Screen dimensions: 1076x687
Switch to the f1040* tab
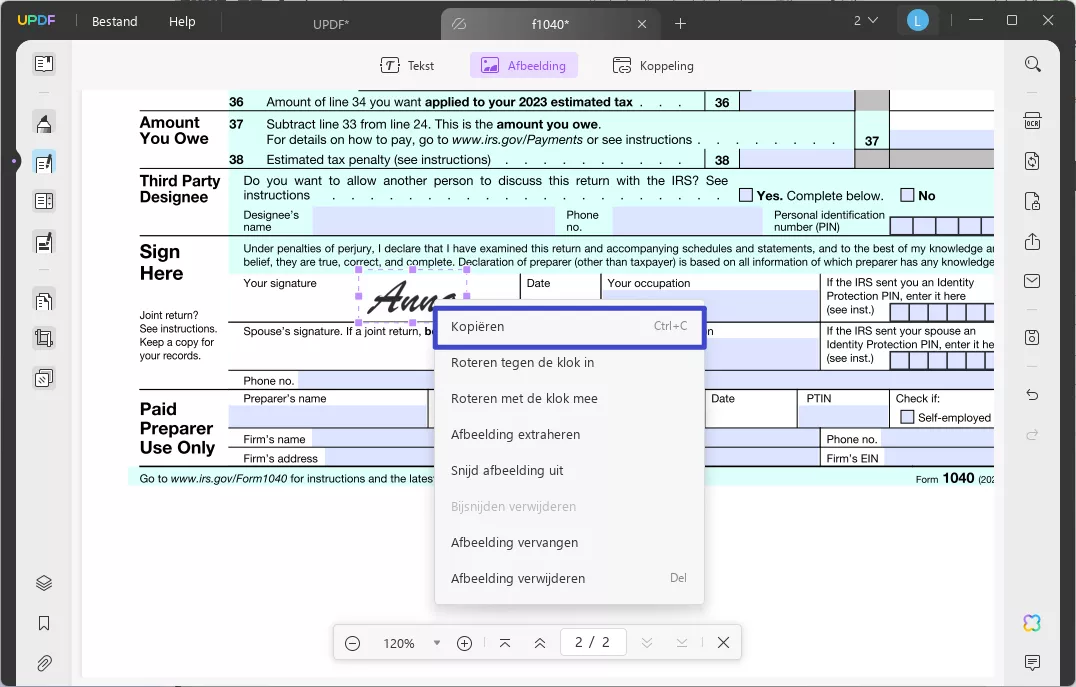click(x=550, y=24)
